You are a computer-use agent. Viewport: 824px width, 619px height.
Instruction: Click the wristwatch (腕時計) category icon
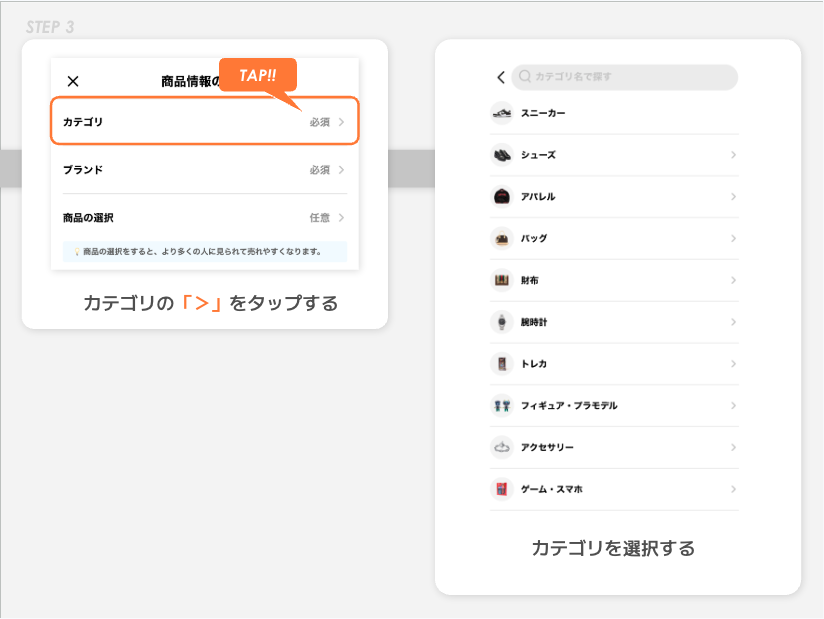point(501,322)
